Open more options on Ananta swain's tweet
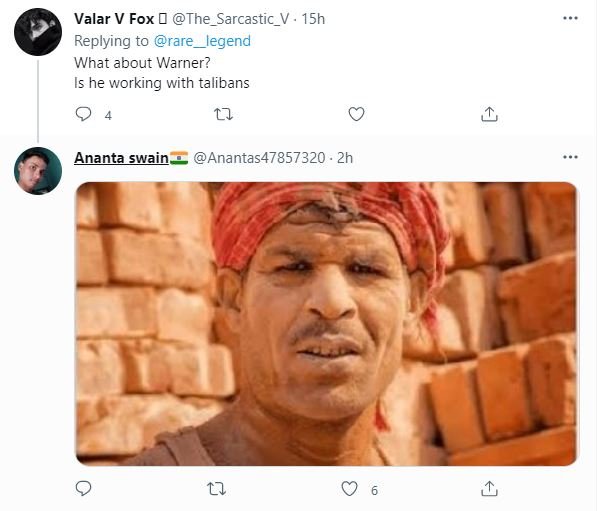Viewport: 600px width, 511px height. [x=570, y=158]
